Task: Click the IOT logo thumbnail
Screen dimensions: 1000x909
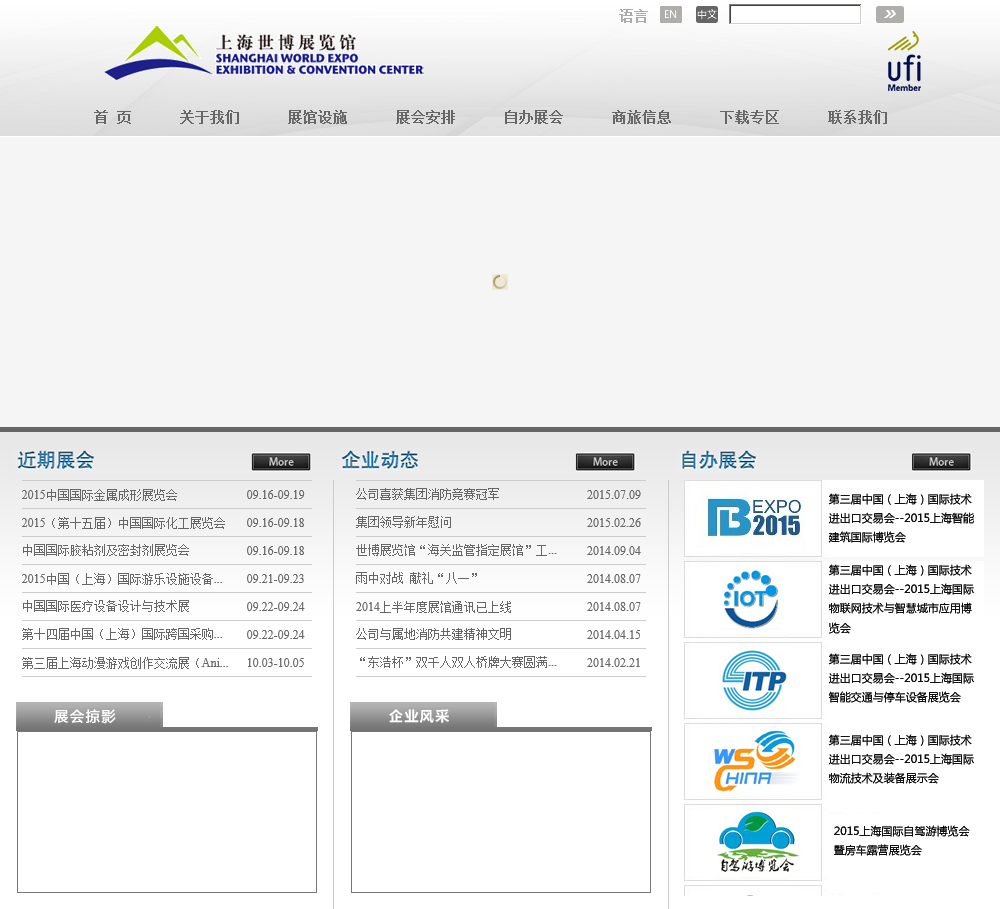Action: point(753,599)
